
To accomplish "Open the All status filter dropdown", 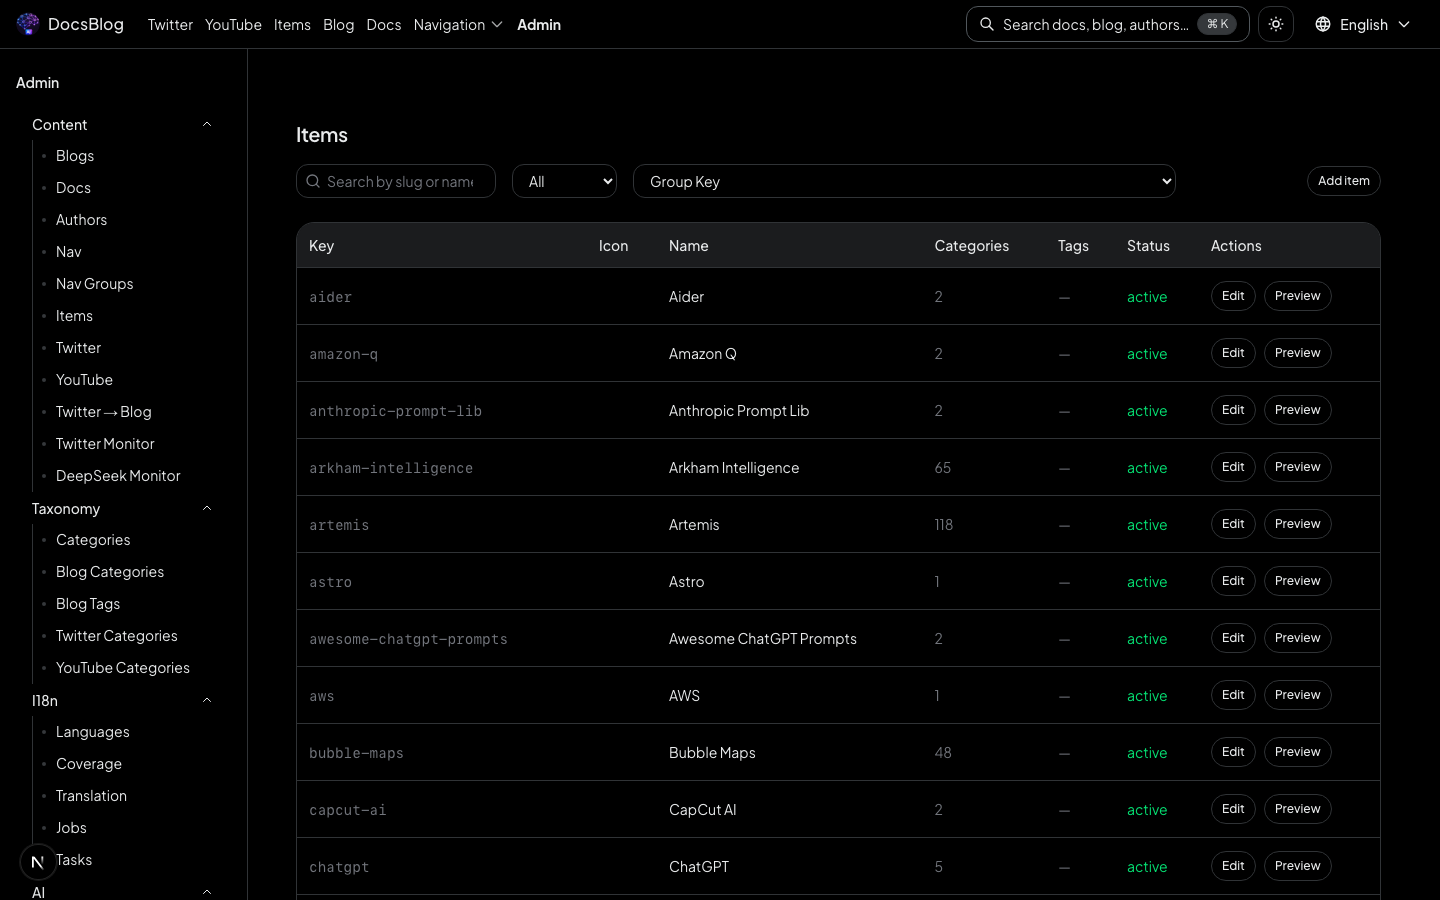I will tap(564, 181).
